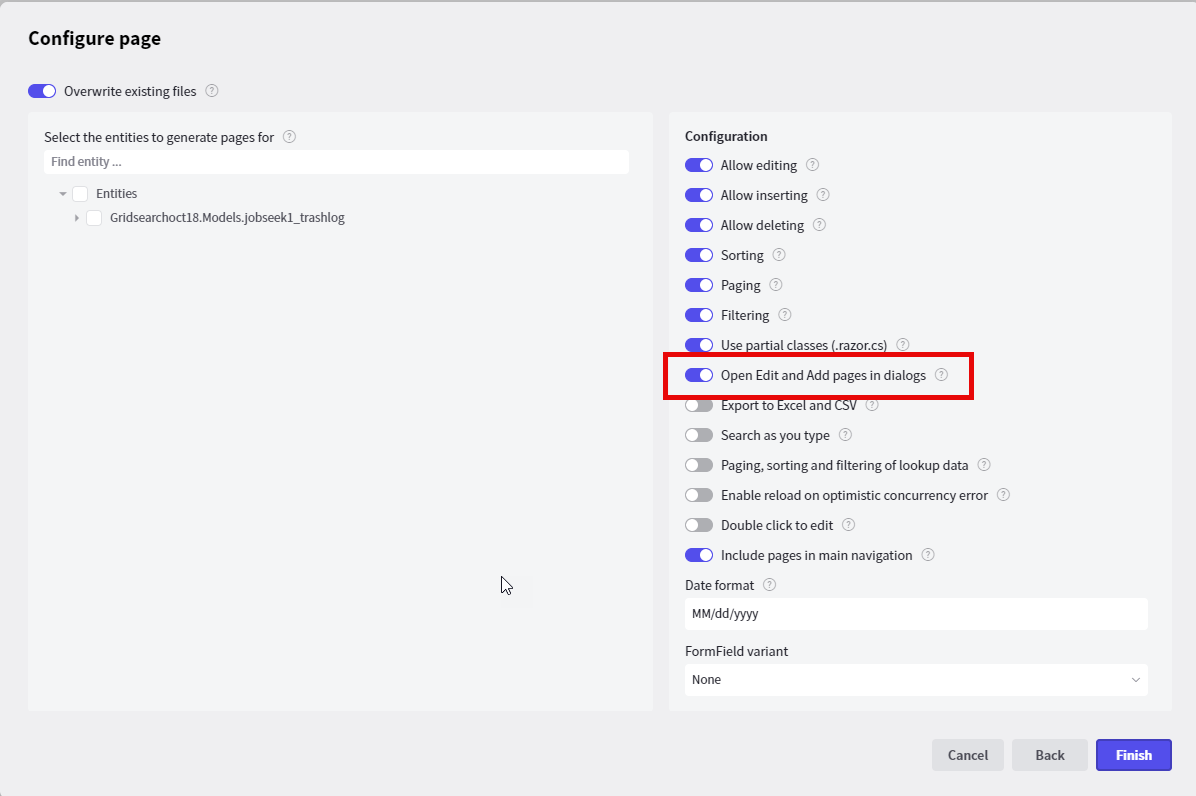Open help for Overwrite existing files

[211, 90]
